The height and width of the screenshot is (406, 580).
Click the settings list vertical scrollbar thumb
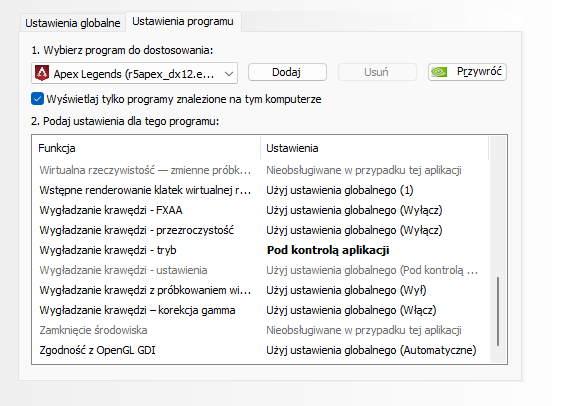[498, 311]
